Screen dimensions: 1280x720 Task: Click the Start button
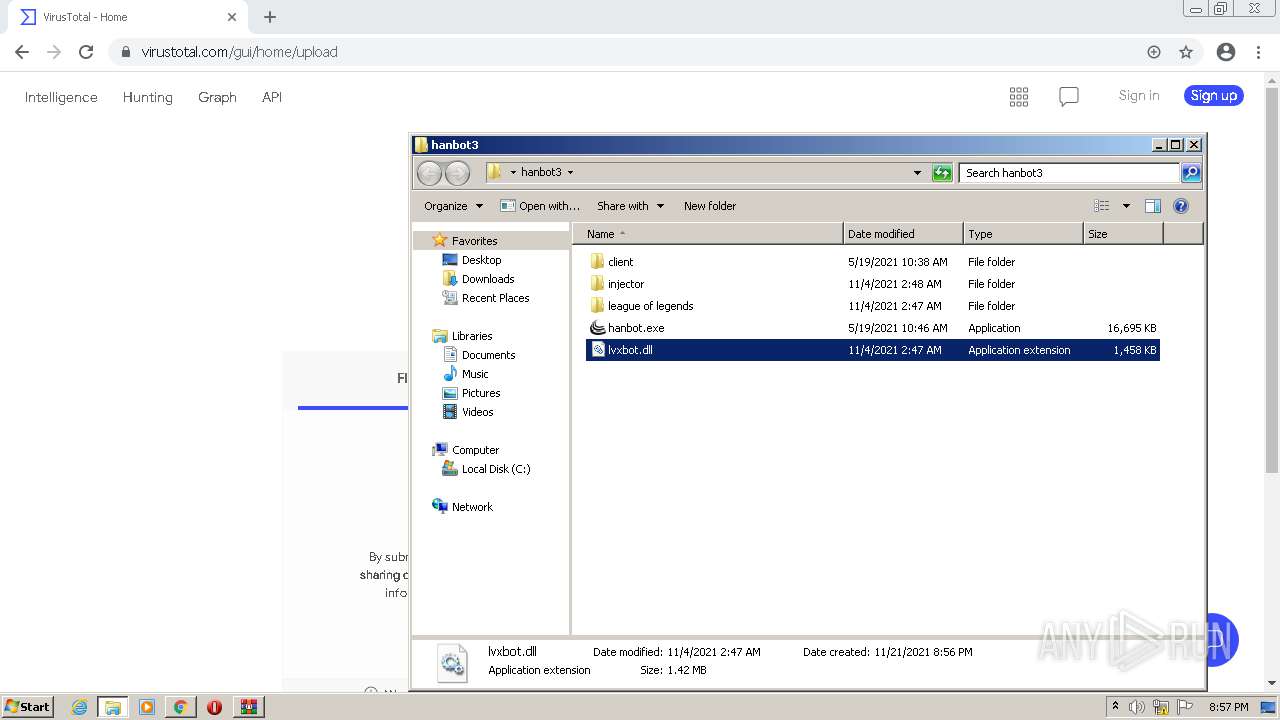click(x=28, y=707)
